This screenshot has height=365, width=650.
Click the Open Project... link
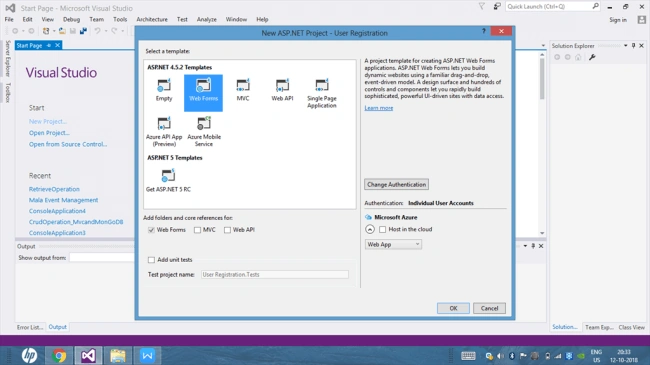tap(49, 133)
